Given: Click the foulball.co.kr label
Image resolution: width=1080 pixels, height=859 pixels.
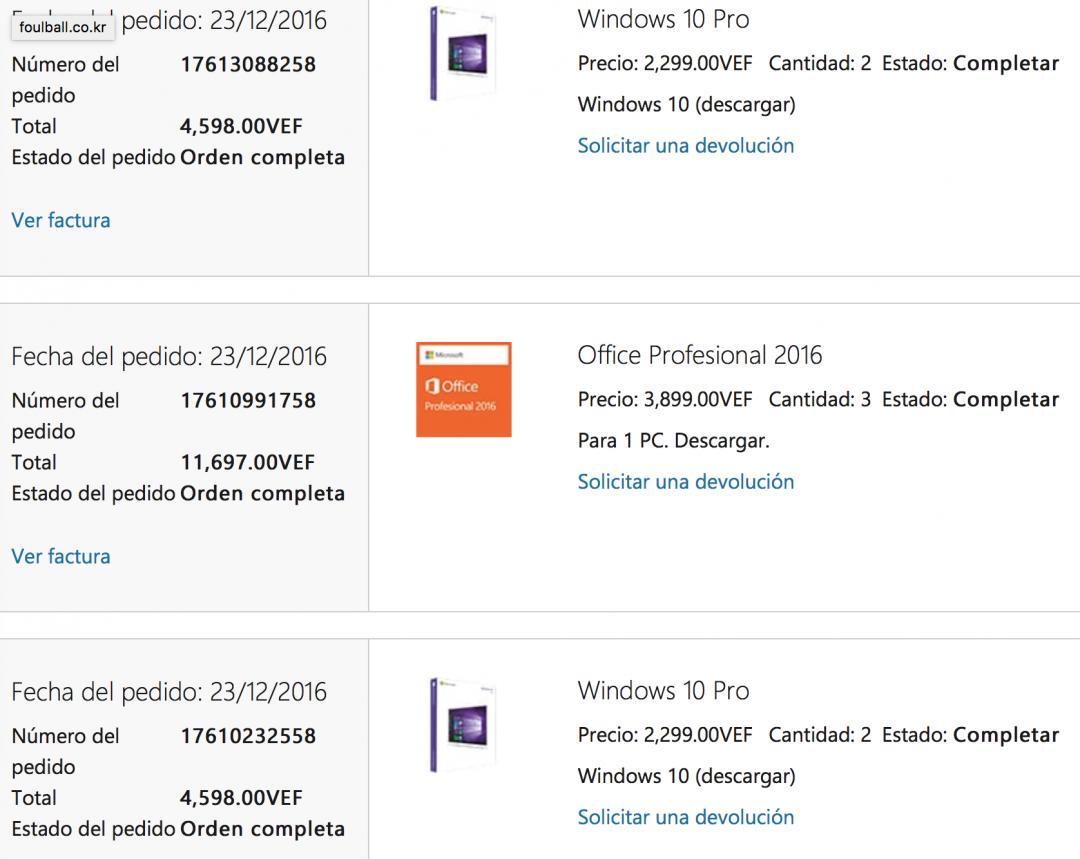Looking at the screenshot, I should coord(62,27).
